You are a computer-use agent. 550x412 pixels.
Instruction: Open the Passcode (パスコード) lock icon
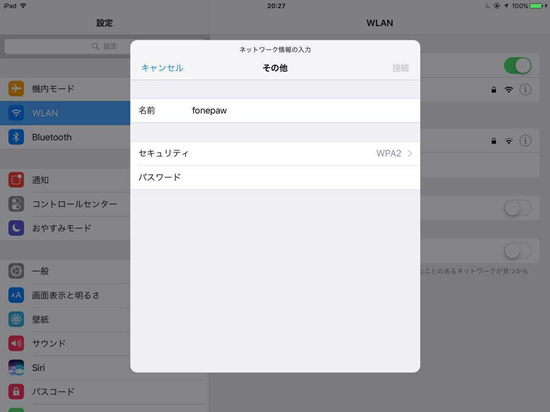point(16,392)
